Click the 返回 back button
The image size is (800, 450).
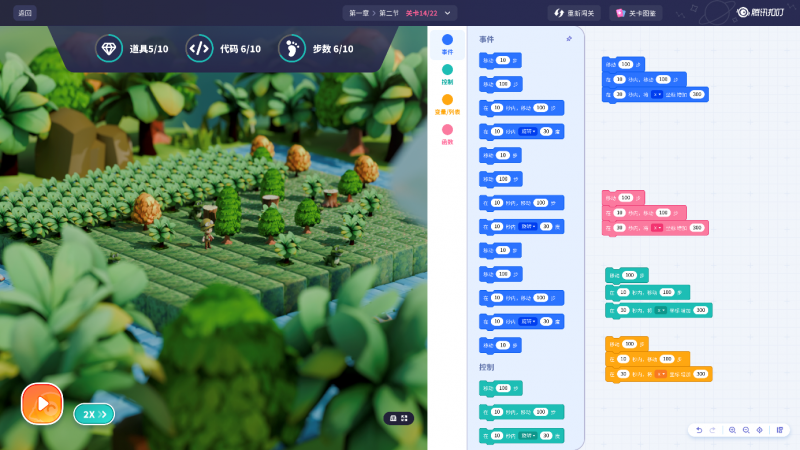25,13
